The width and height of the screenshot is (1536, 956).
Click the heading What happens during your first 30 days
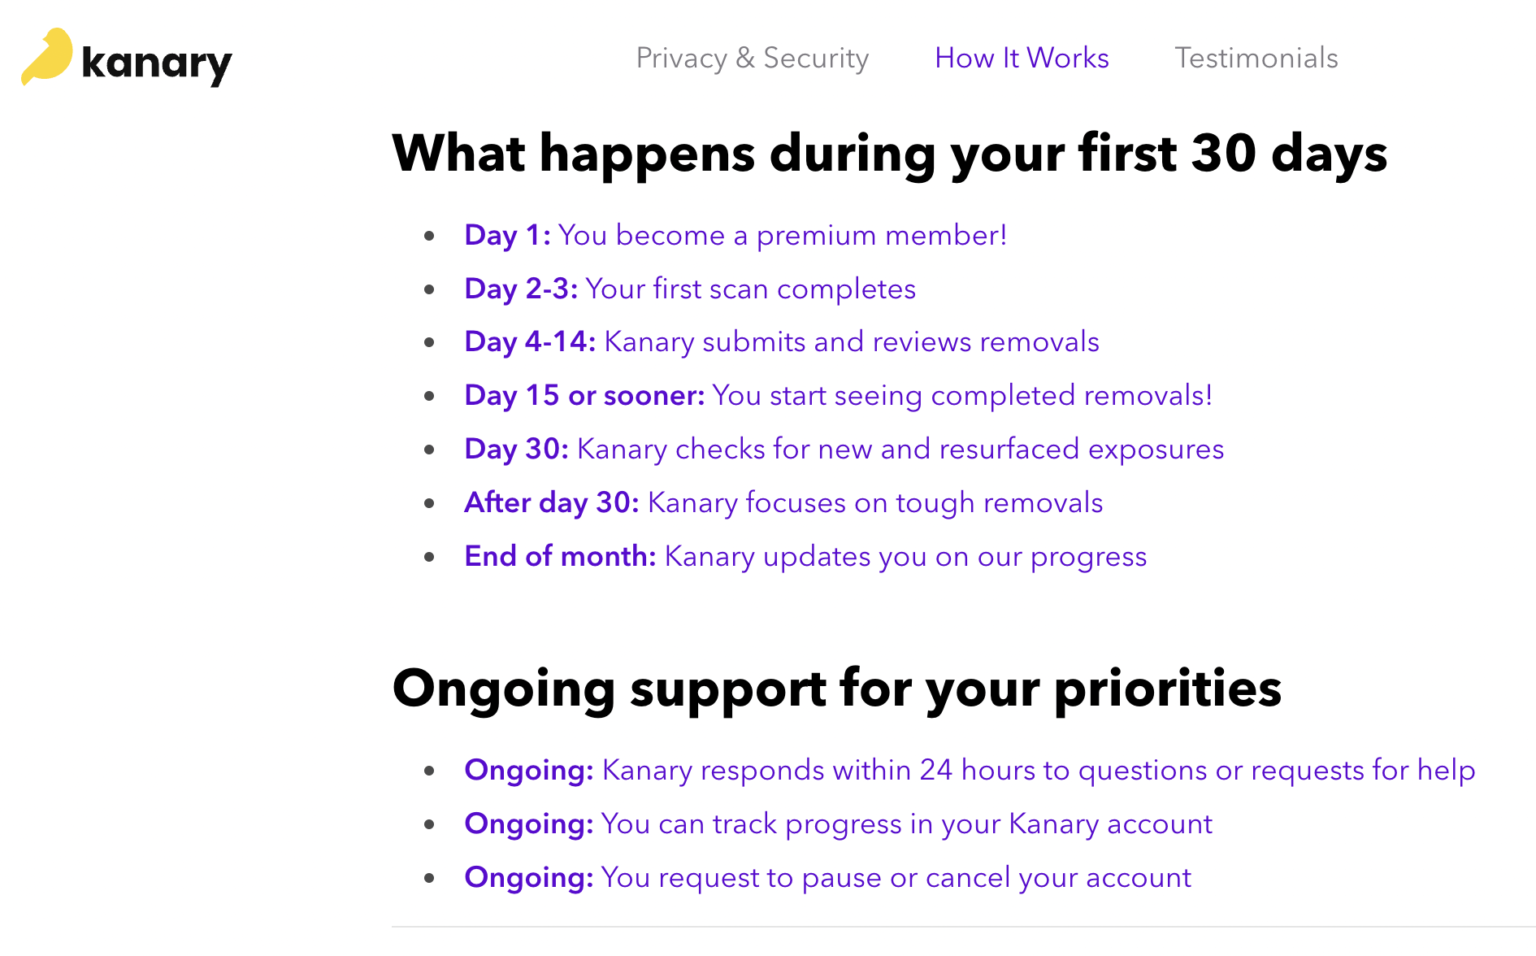click(890, 153)
